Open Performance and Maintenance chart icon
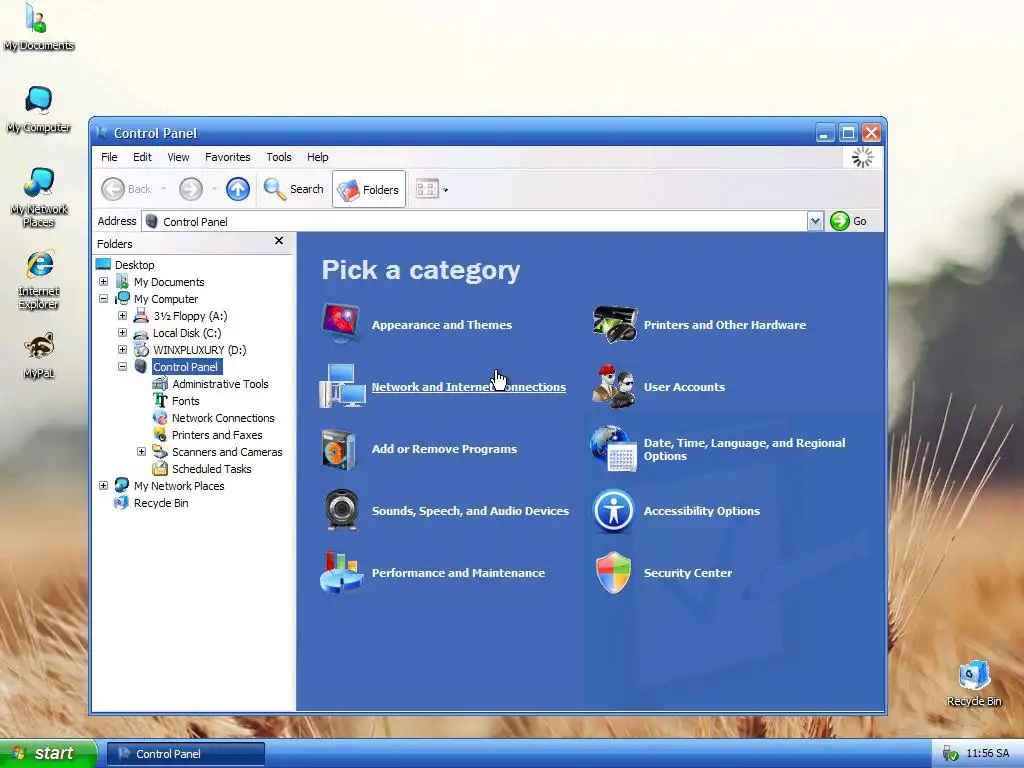Image resolution: width=1024 pixels, height=768 pixels. click(x=341, y=572)
